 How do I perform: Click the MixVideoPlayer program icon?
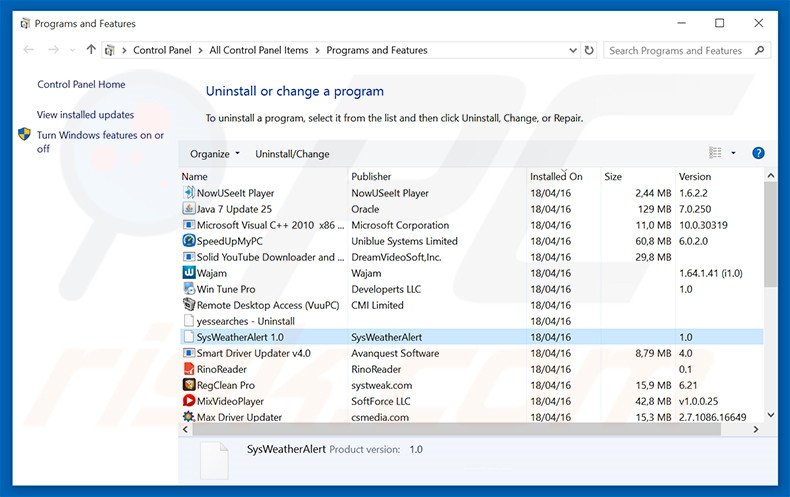point(188,401)
